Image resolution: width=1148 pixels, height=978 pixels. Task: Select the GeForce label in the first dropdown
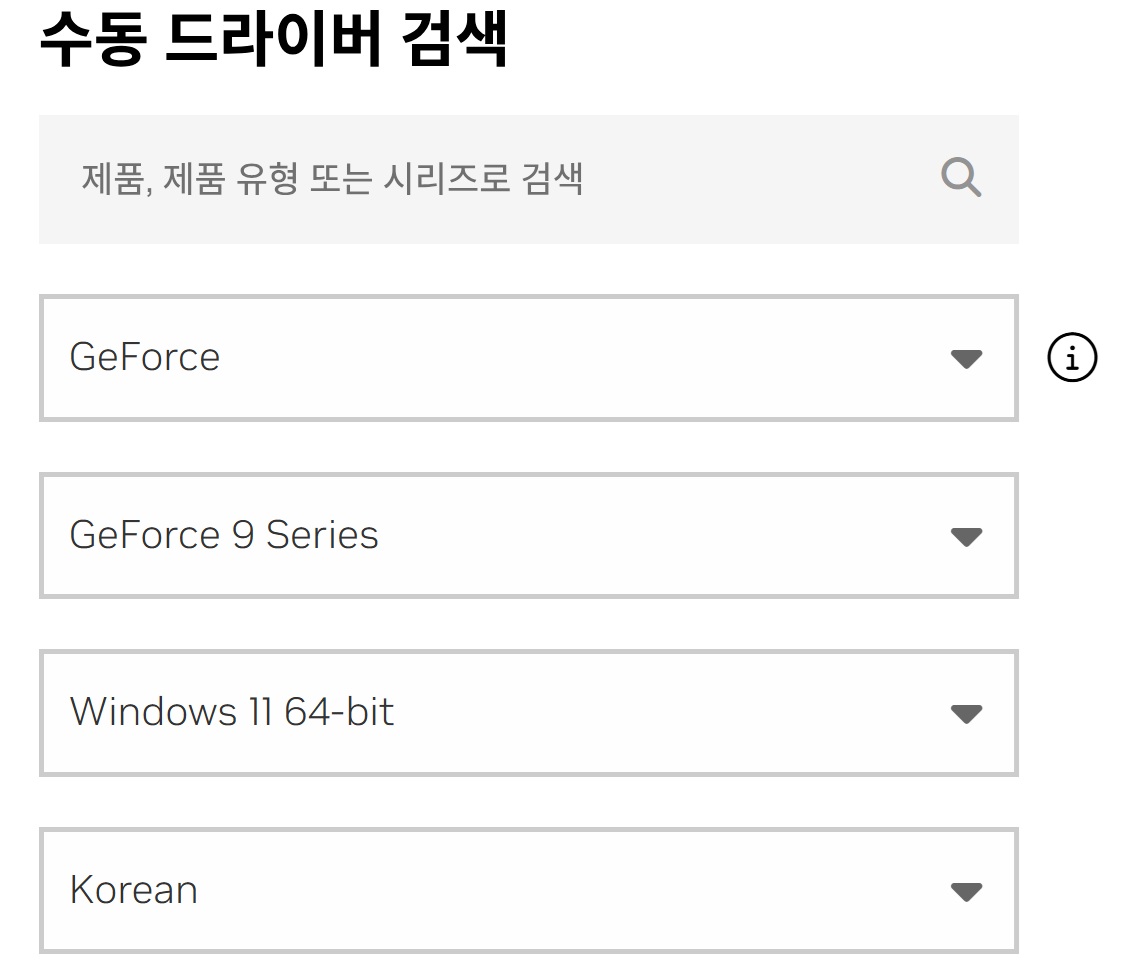click(145, 357)
